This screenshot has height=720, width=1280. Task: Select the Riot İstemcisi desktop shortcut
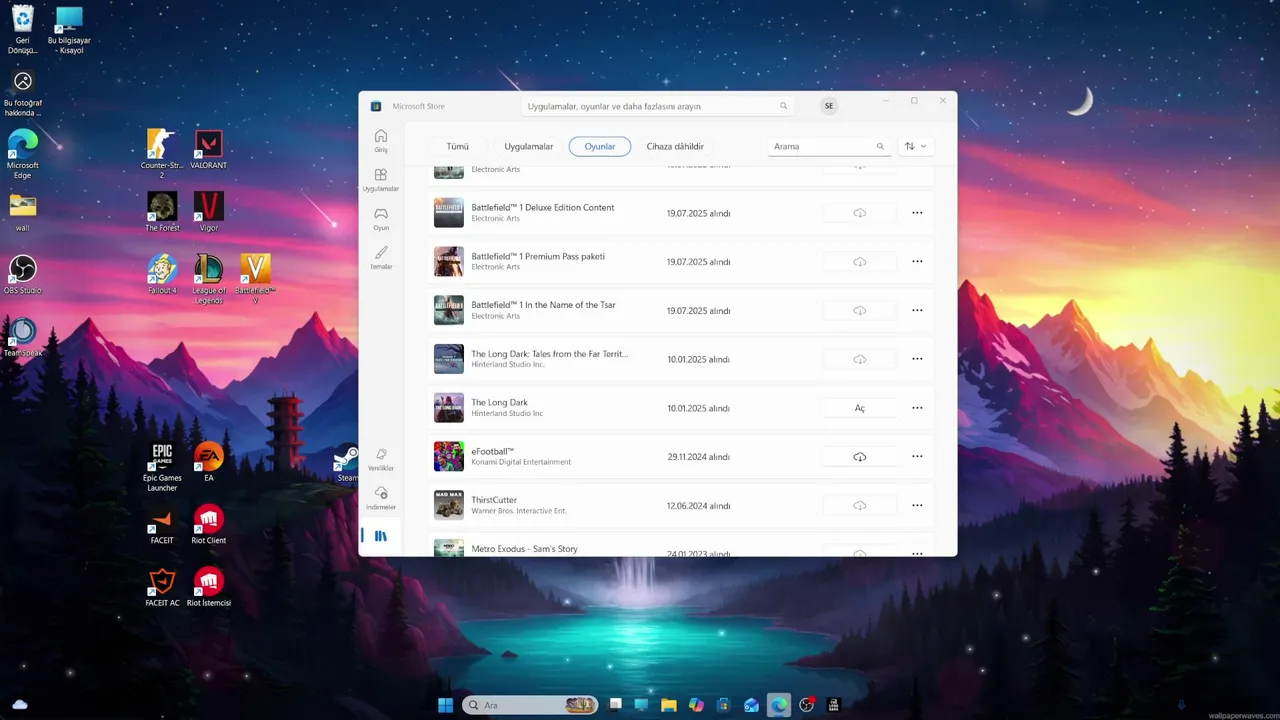tap(209, 588)
